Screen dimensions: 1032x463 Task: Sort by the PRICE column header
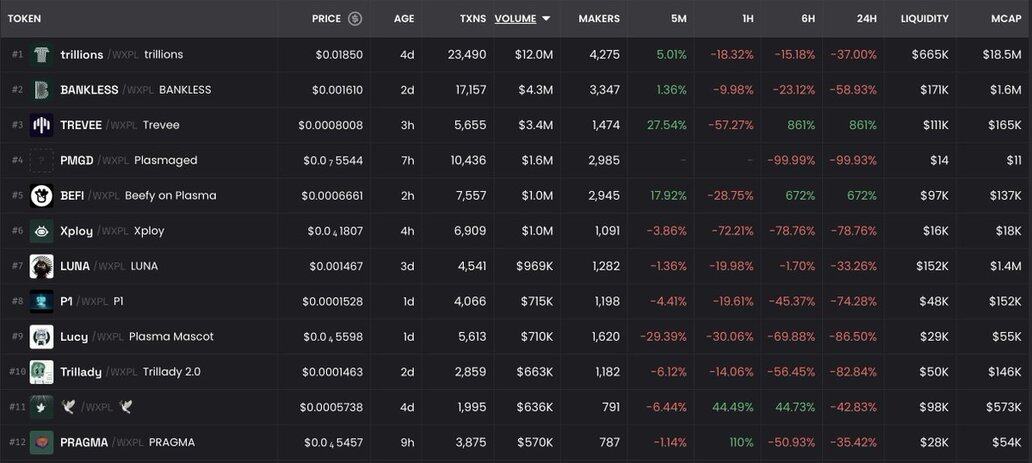tap(326, 18)
